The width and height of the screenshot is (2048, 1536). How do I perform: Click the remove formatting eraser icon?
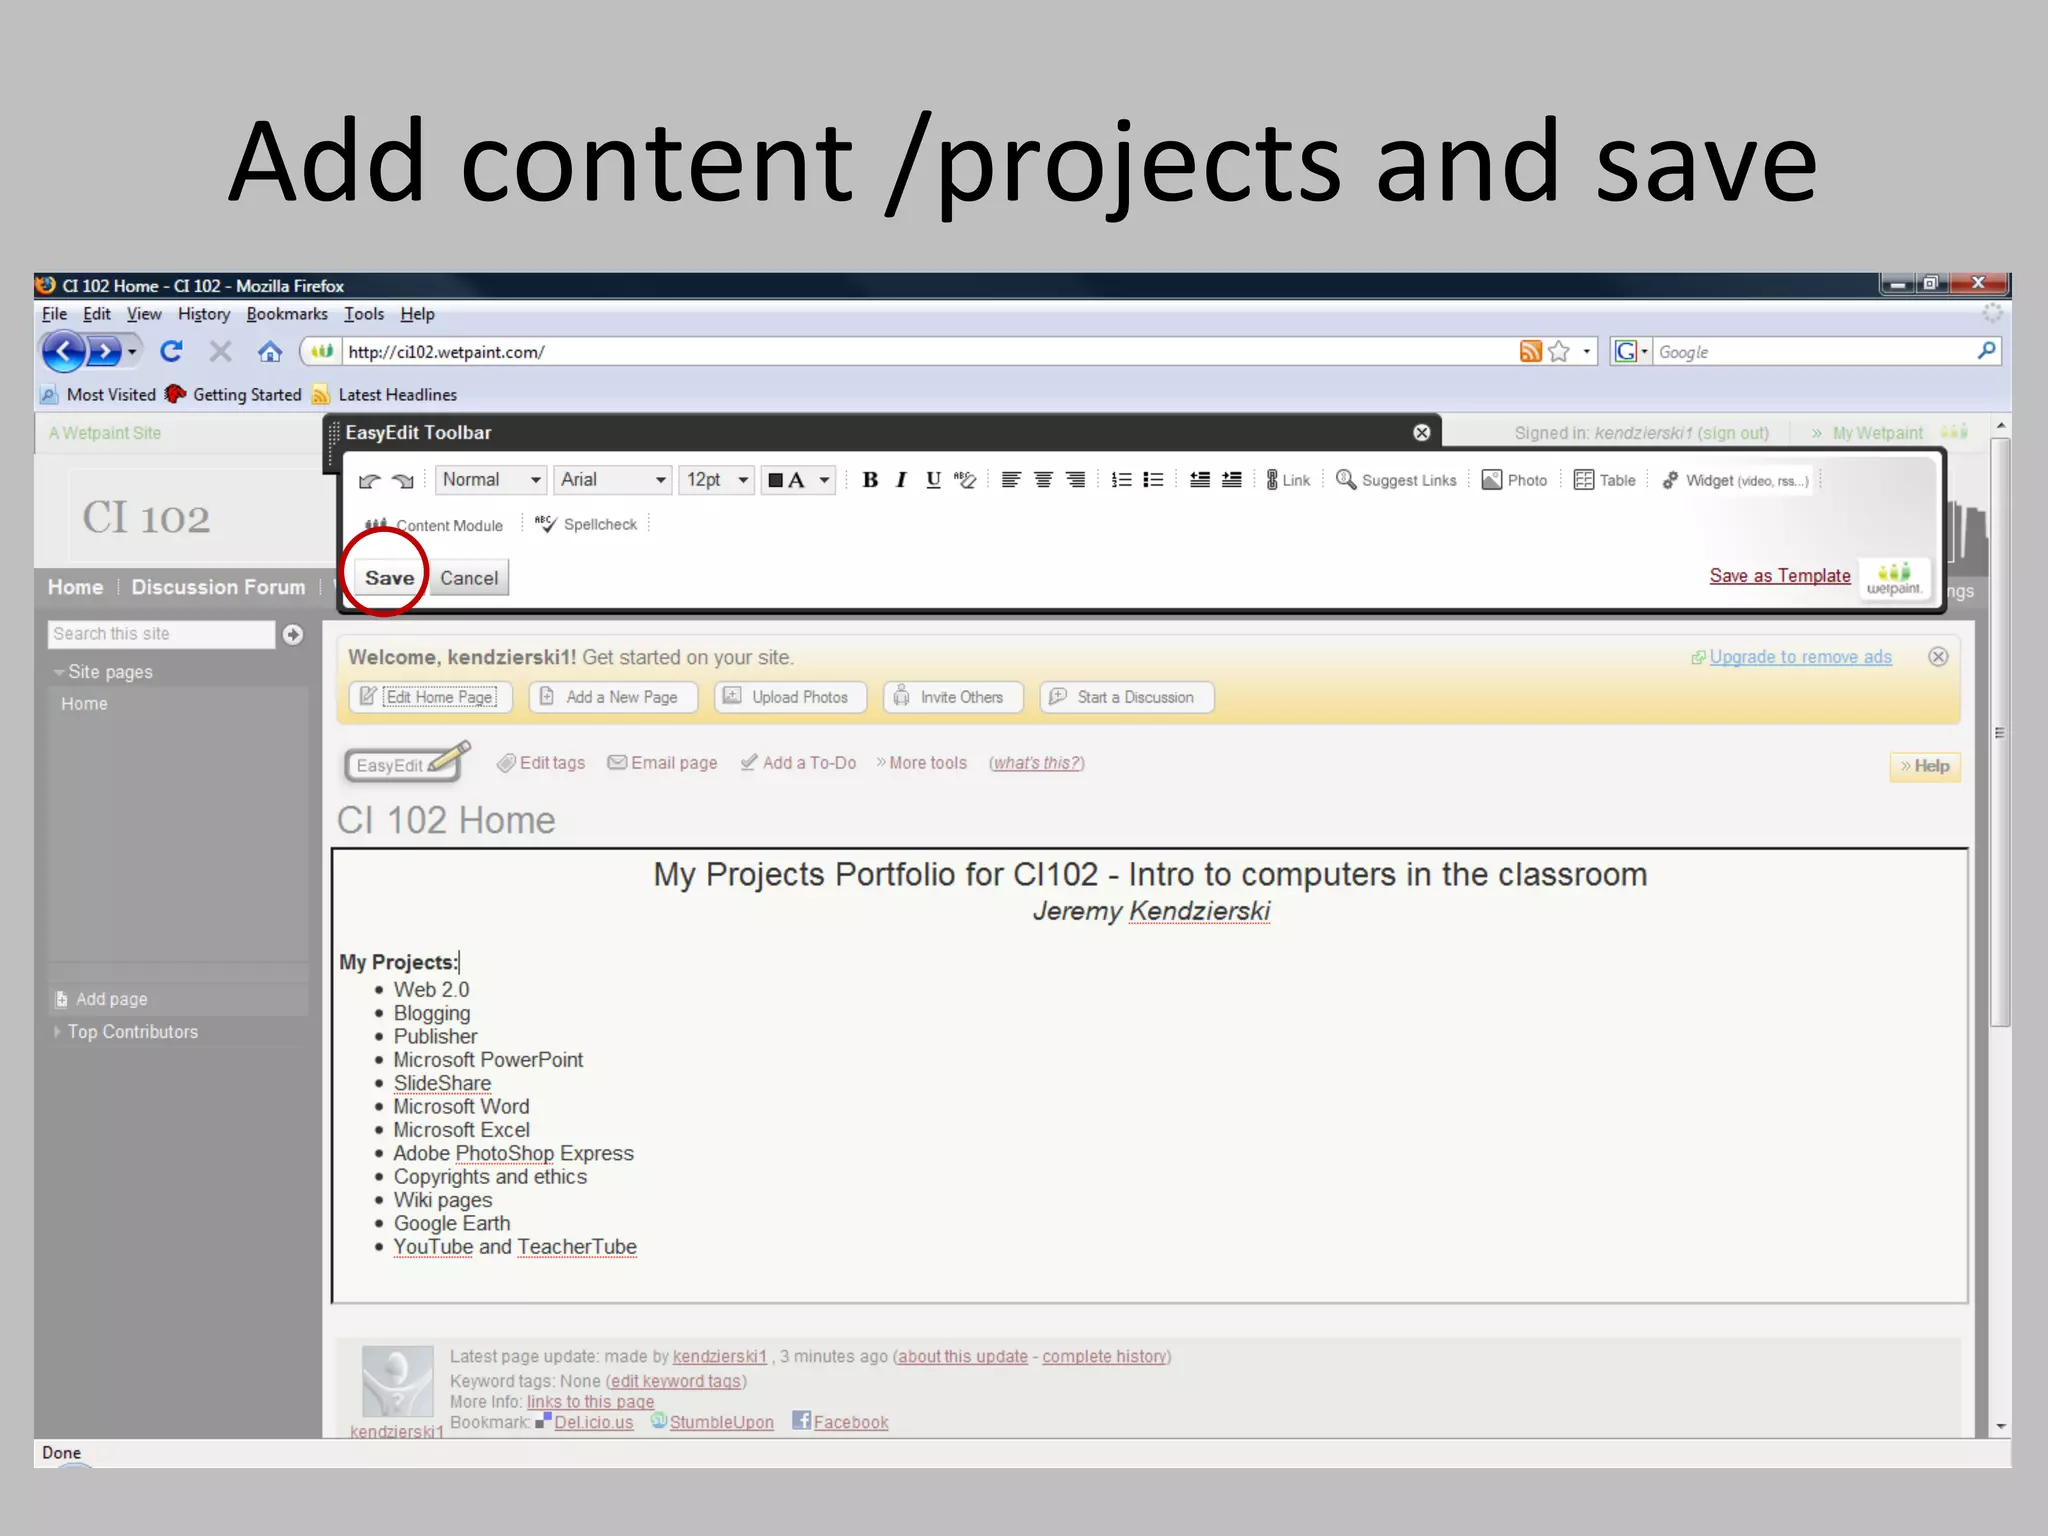pos(965,480)
